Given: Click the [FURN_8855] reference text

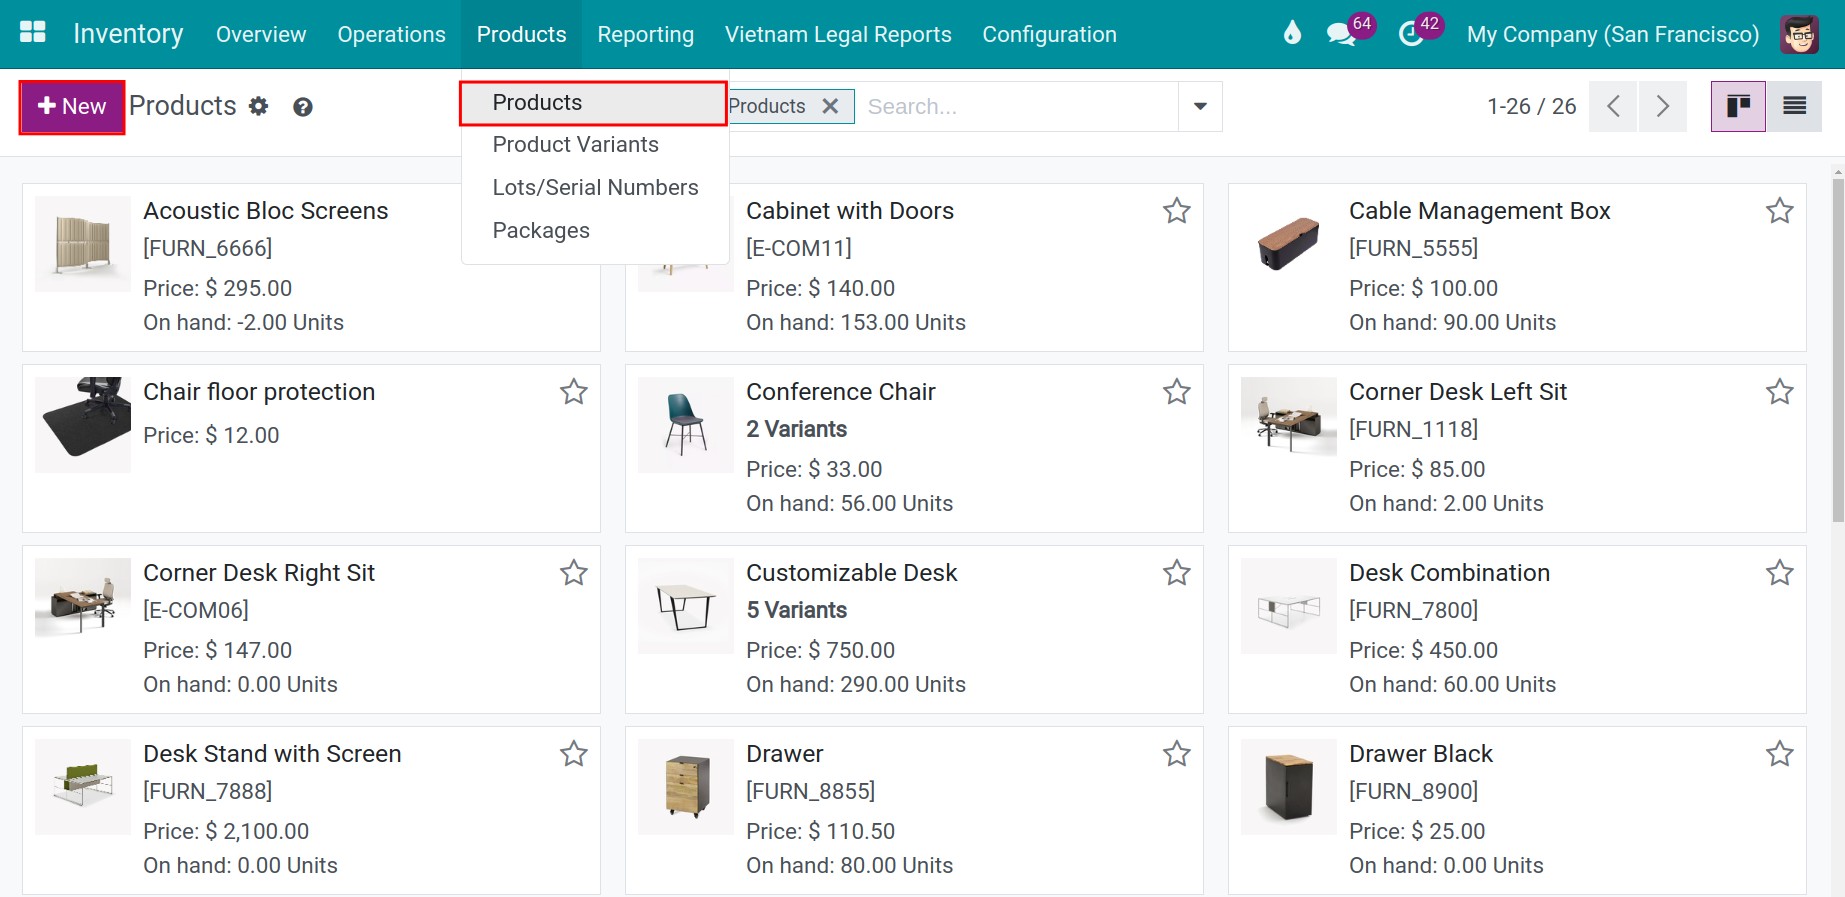Looking at the screenshot, I should [x=811, y=791].
